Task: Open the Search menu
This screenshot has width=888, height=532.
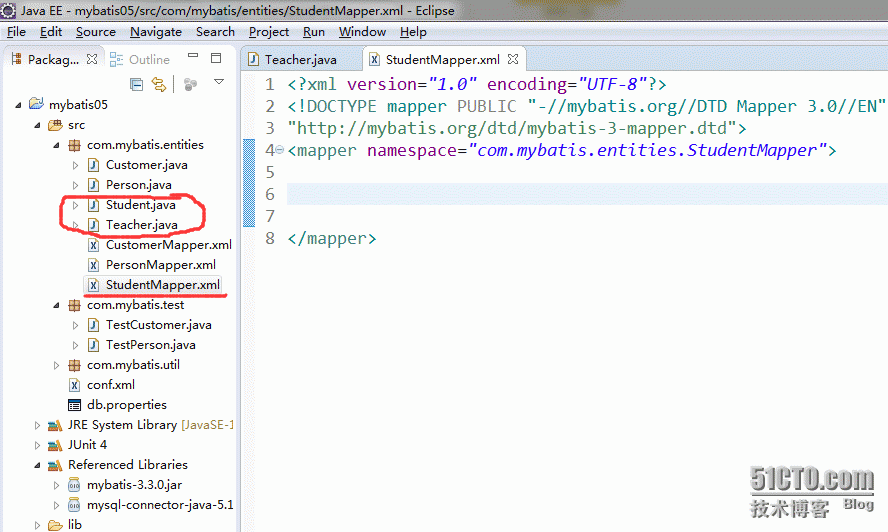Action: tap(215, 32)
